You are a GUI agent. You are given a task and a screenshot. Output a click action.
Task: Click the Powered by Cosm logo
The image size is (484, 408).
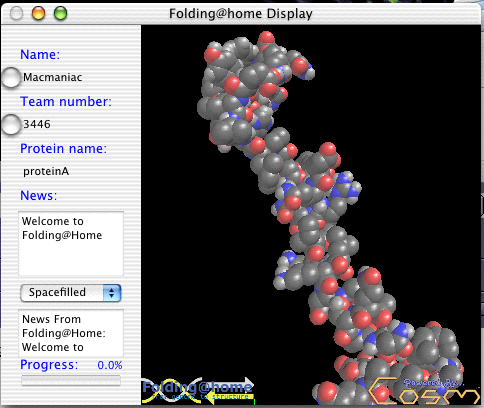[423, 390]
